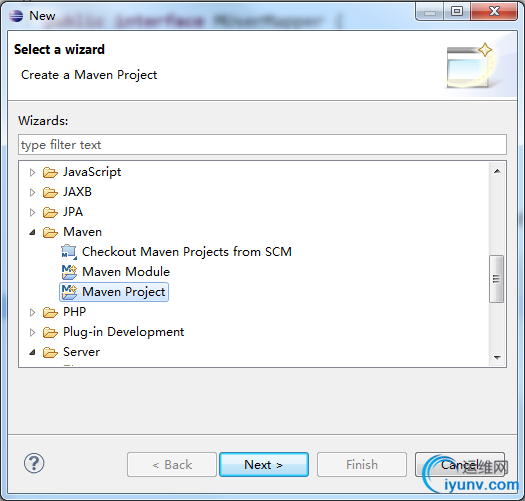The height and width of the screenshot is (501, 525).
Task: Expand the JPA category arrow
Action: point(32,212)
